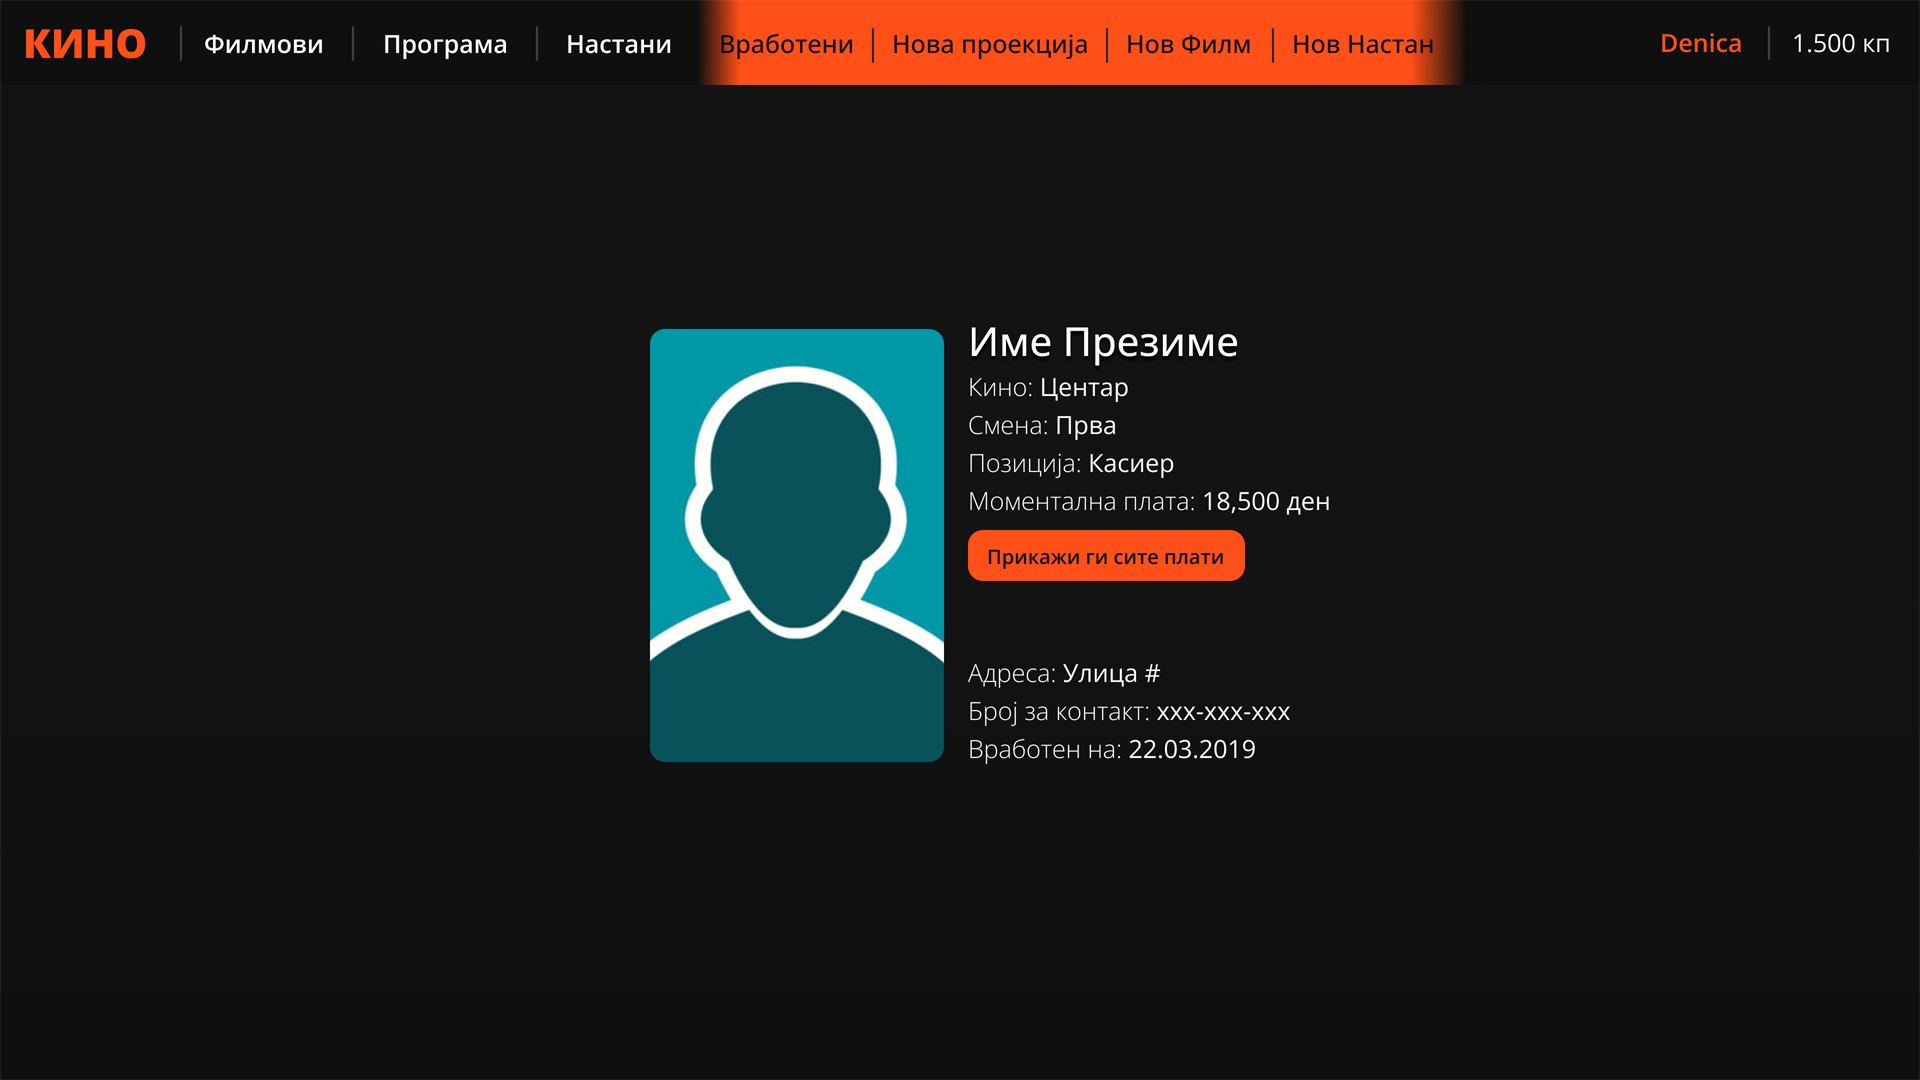Screen dimensions: 1920x1080
Task: Go to the Програма page
Action: (445, 44)
